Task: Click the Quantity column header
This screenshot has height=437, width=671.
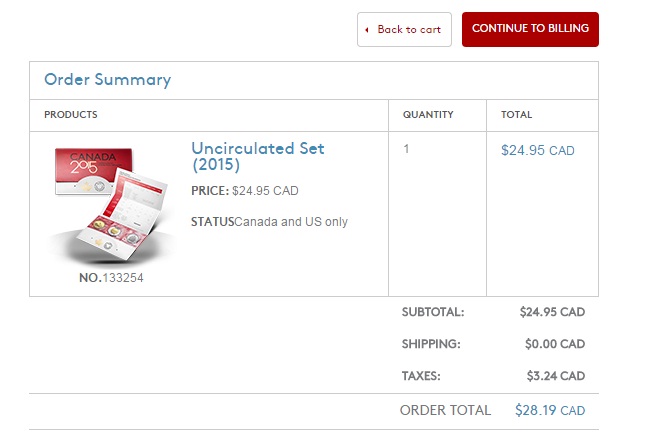Action: click(x=428, y=114)
